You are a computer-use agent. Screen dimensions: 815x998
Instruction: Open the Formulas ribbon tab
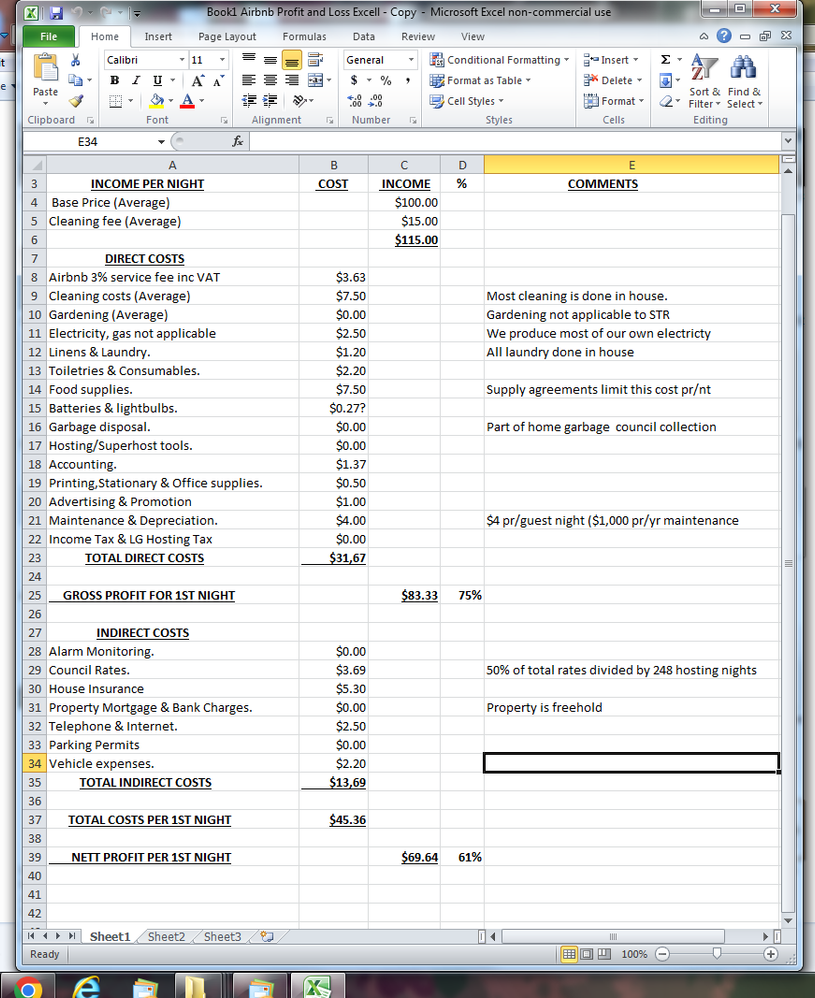tap(304, 36)
